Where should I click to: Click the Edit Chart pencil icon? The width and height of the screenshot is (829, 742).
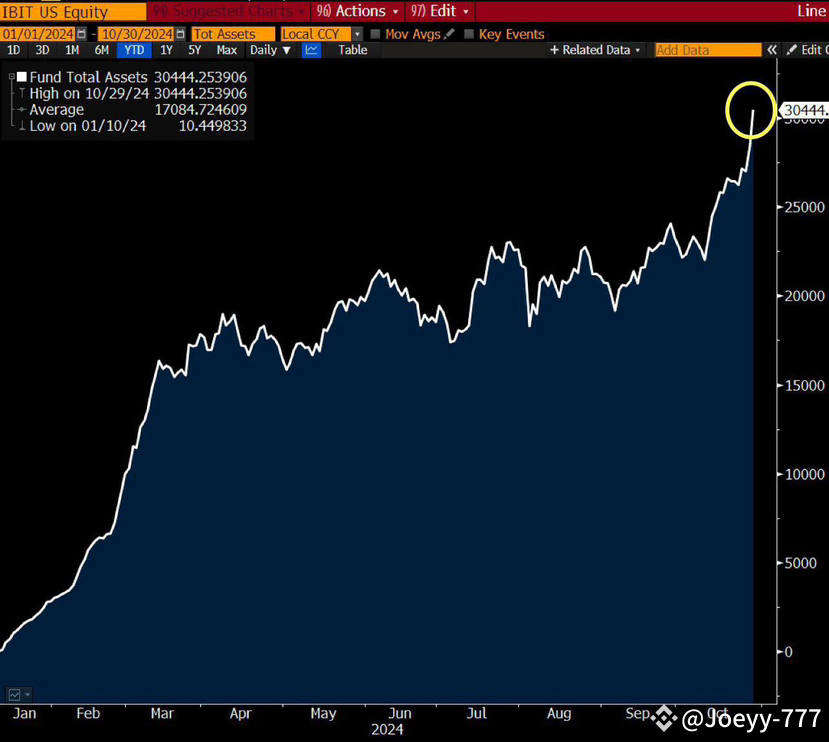791,50
